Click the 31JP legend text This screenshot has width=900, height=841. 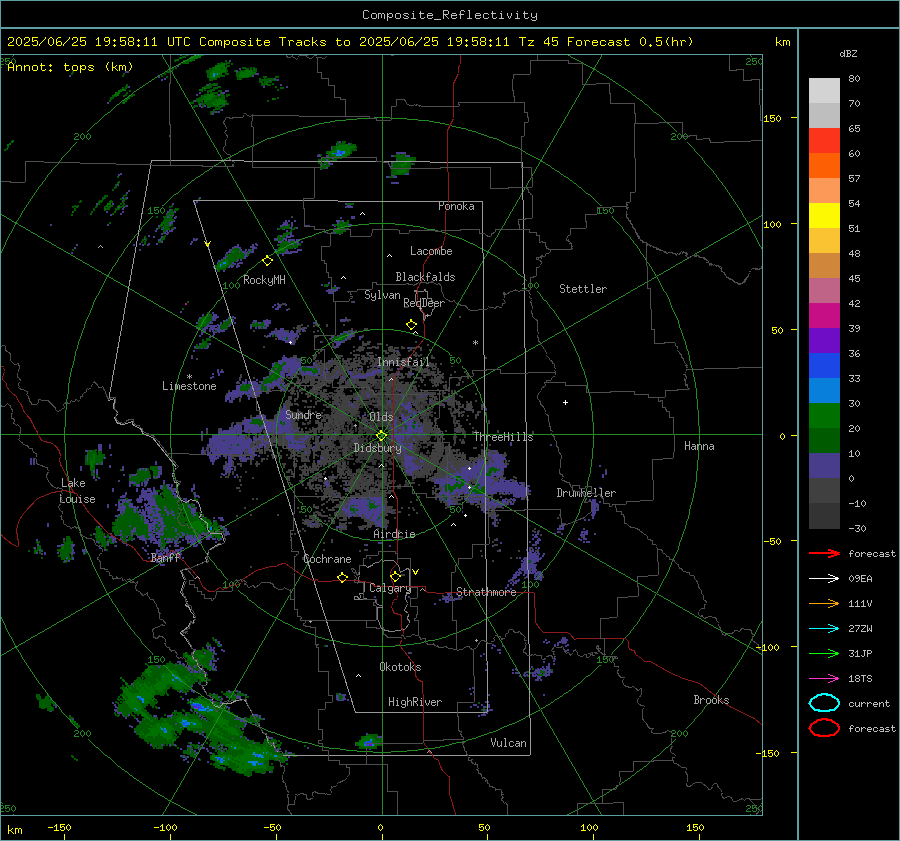[x=860, y=653]
